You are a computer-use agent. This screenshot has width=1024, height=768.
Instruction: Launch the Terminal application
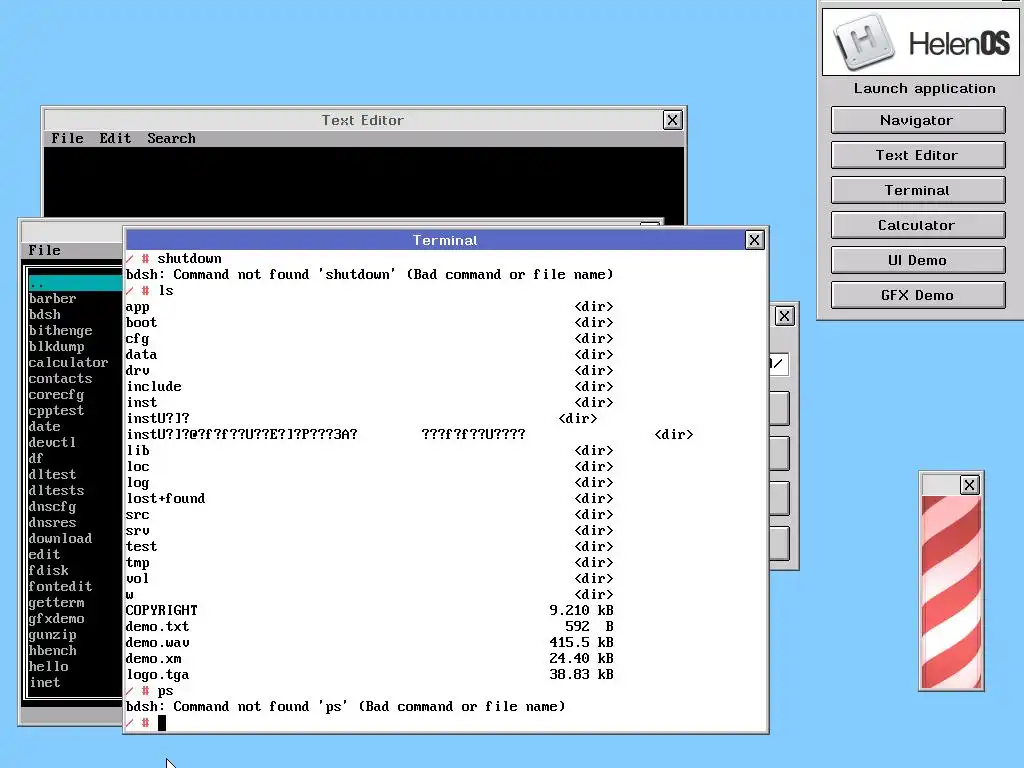[918, 190]
